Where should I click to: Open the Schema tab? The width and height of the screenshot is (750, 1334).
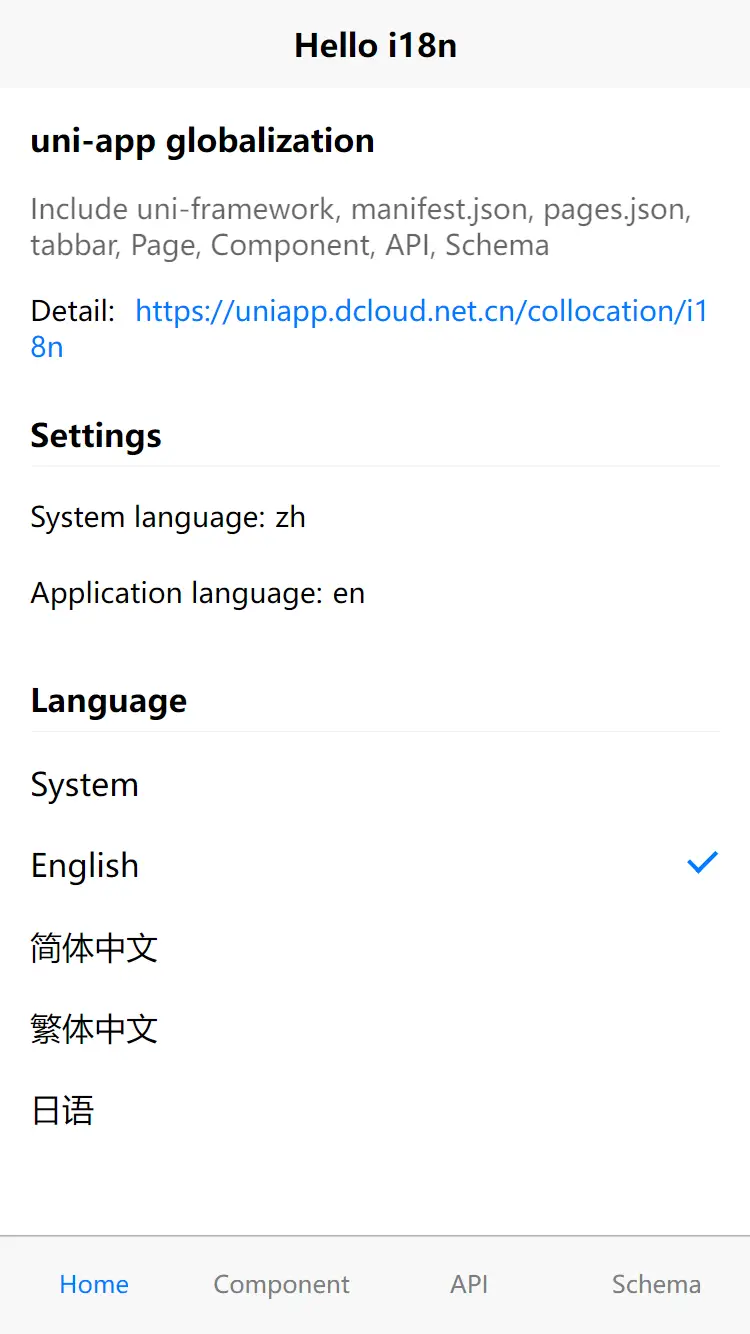[x=656, y=1285]
